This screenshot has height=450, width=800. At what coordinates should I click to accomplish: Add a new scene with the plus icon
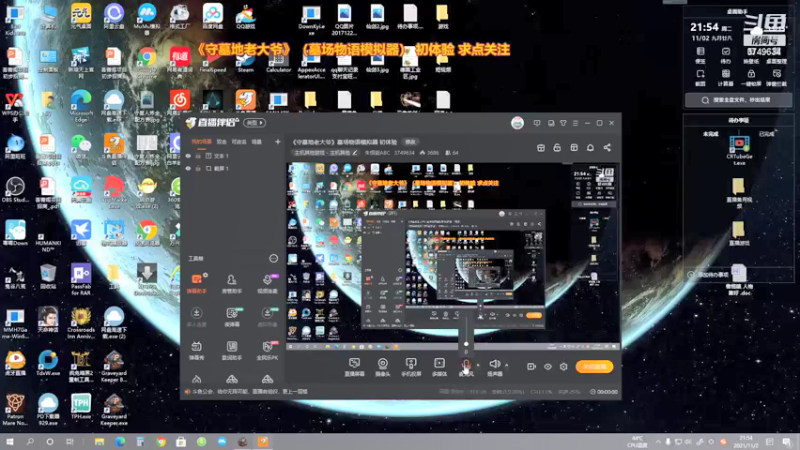click(278, 141)
